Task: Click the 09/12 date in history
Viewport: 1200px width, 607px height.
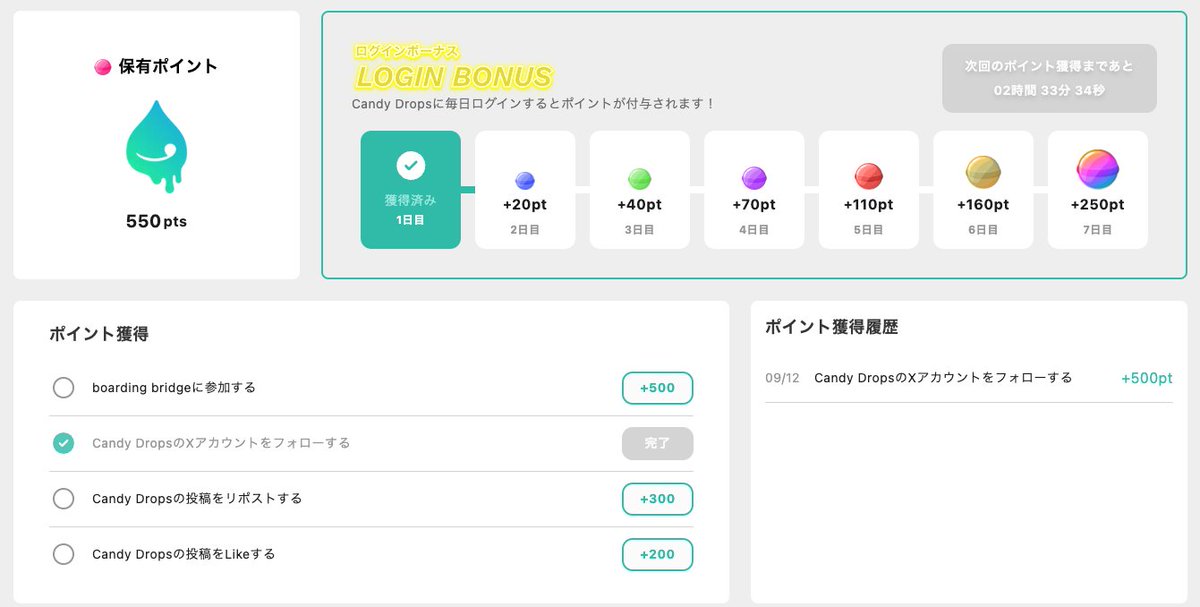Action: pos(782,378)
